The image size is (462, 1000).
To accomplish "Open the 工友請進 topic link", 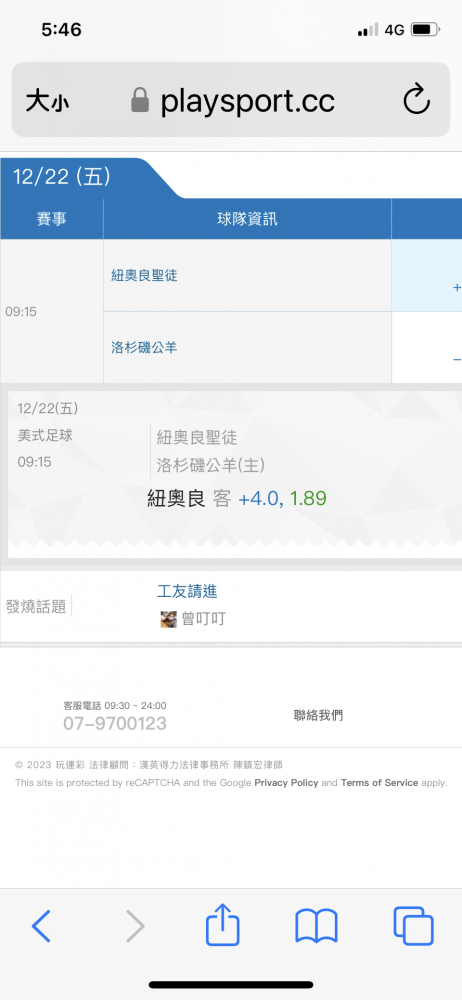I will 188,591.
